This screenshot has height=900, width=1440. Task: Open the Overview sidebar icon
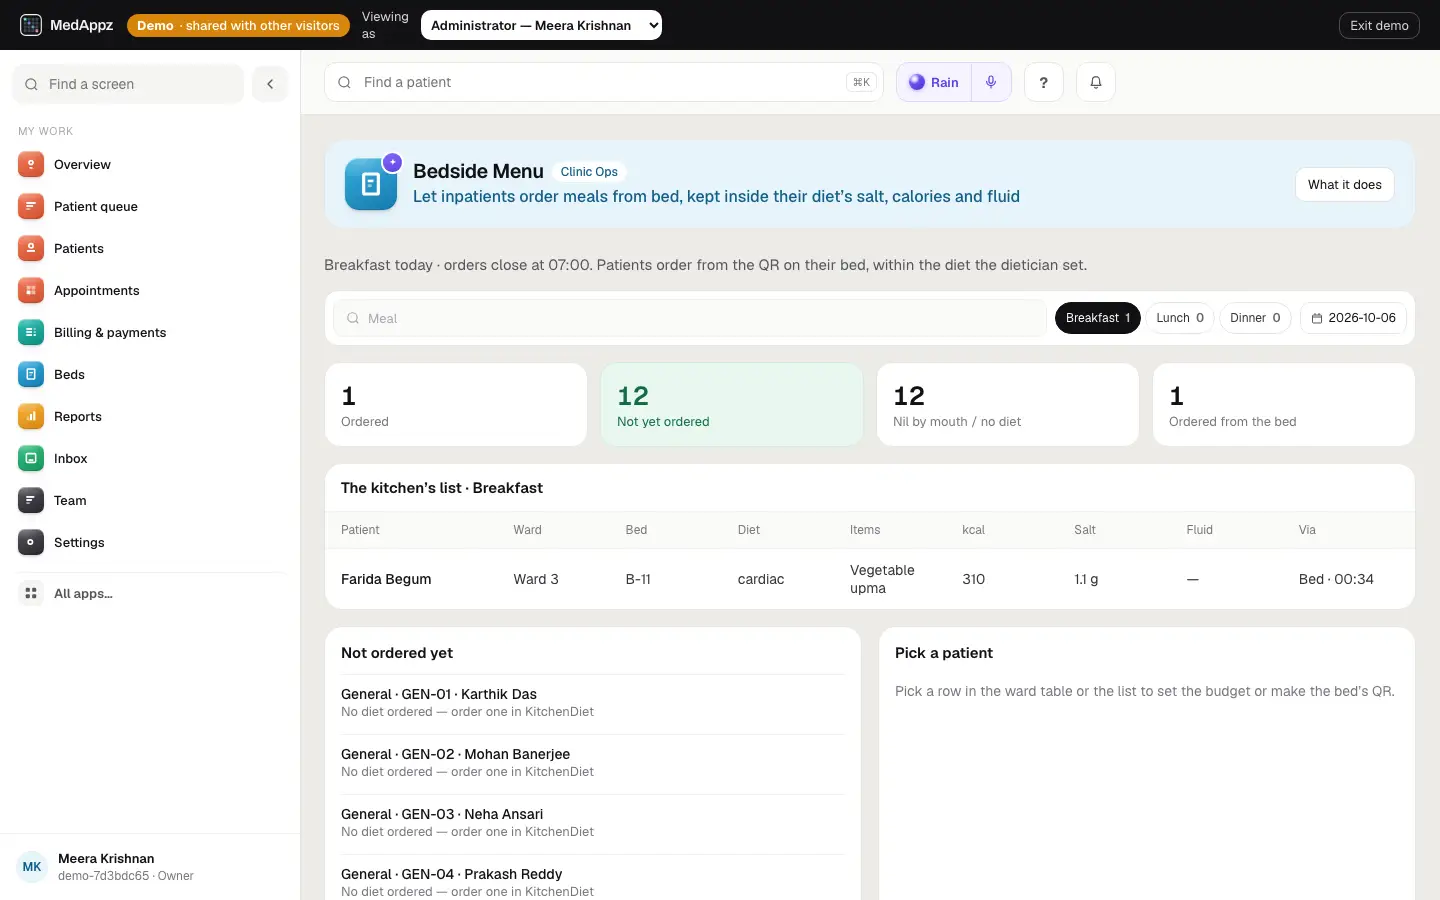pos(31,165)
